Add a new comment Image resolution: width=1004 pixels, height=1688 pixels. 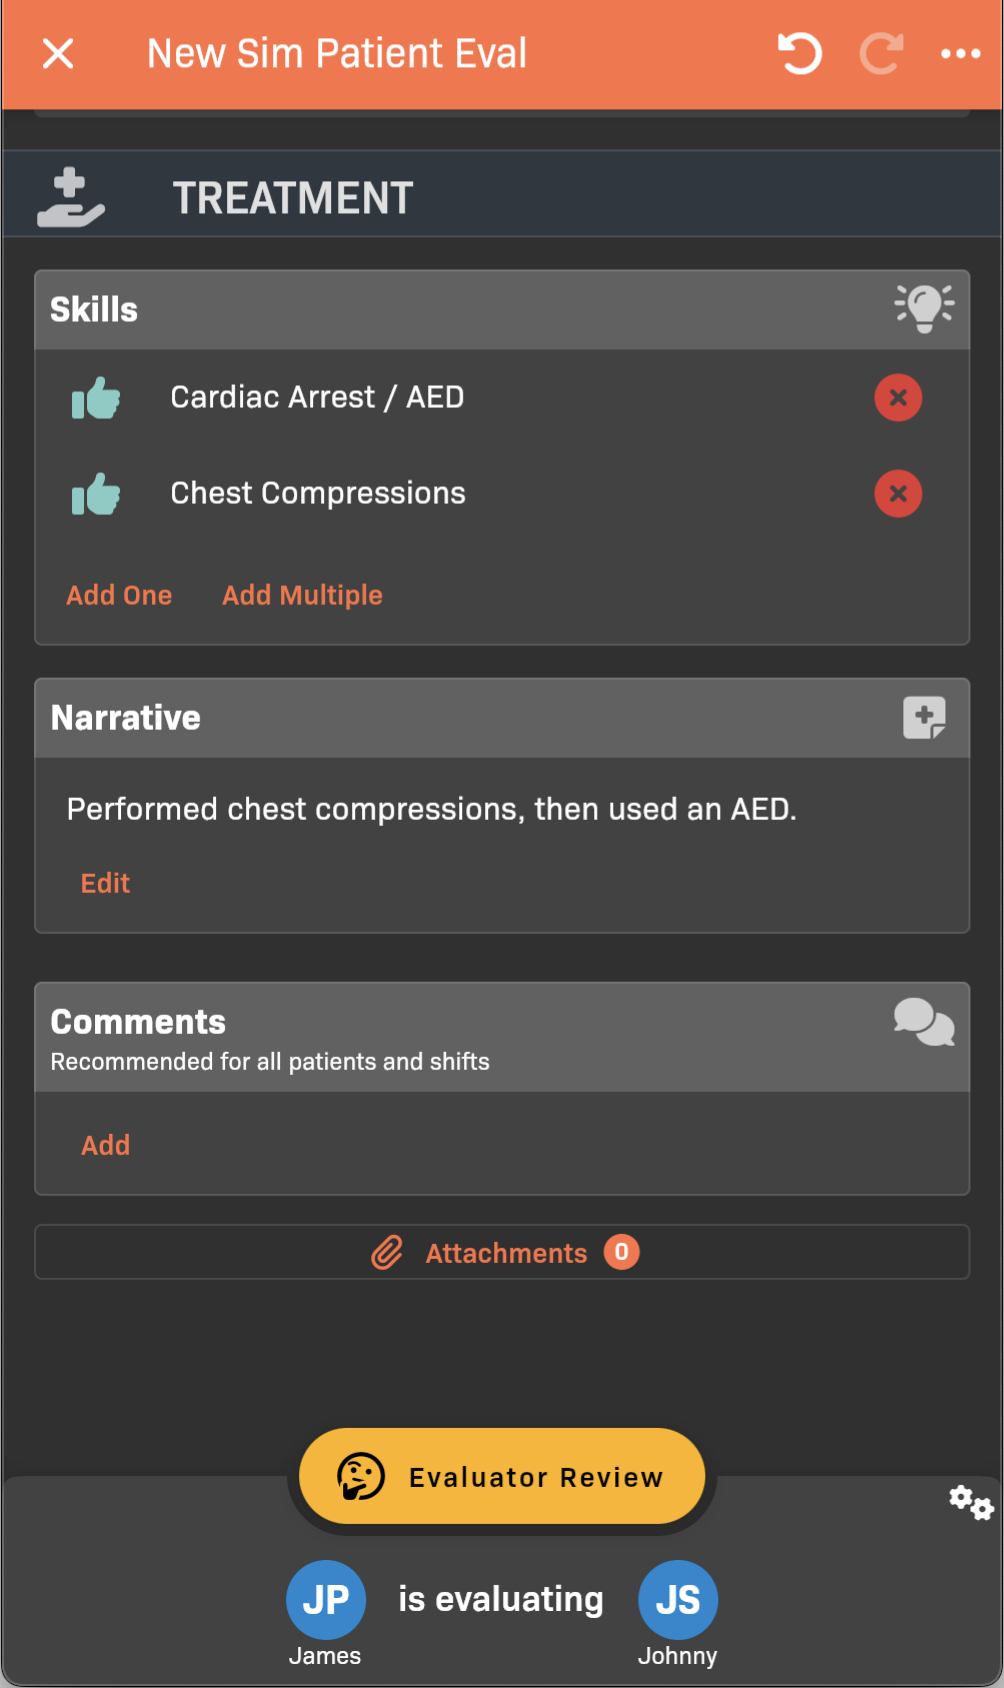105,1145
